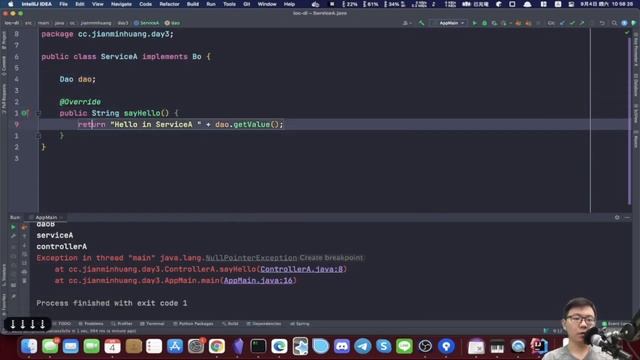This screenshot has width=640, height=360.
Task: Build project with the hammer icon
Action: (x=421, y=23)
